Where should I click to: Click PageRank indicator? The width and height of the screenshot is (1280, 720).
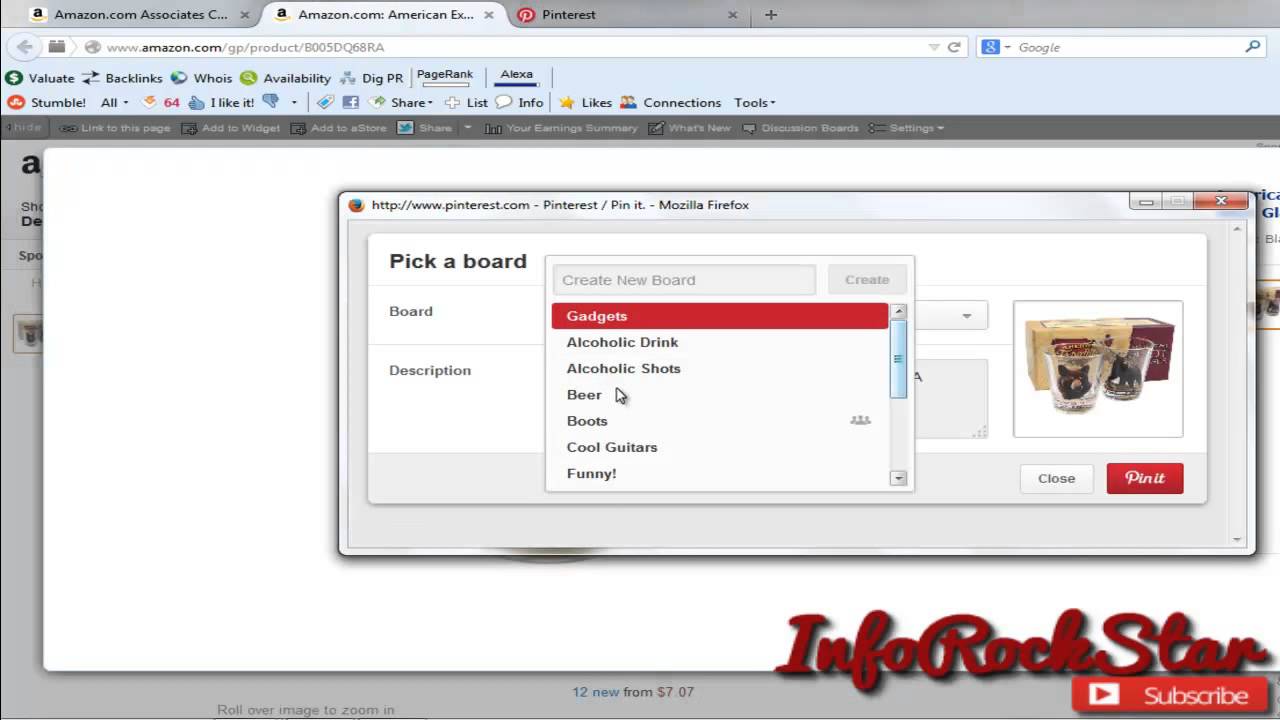[x=445, y=77]
